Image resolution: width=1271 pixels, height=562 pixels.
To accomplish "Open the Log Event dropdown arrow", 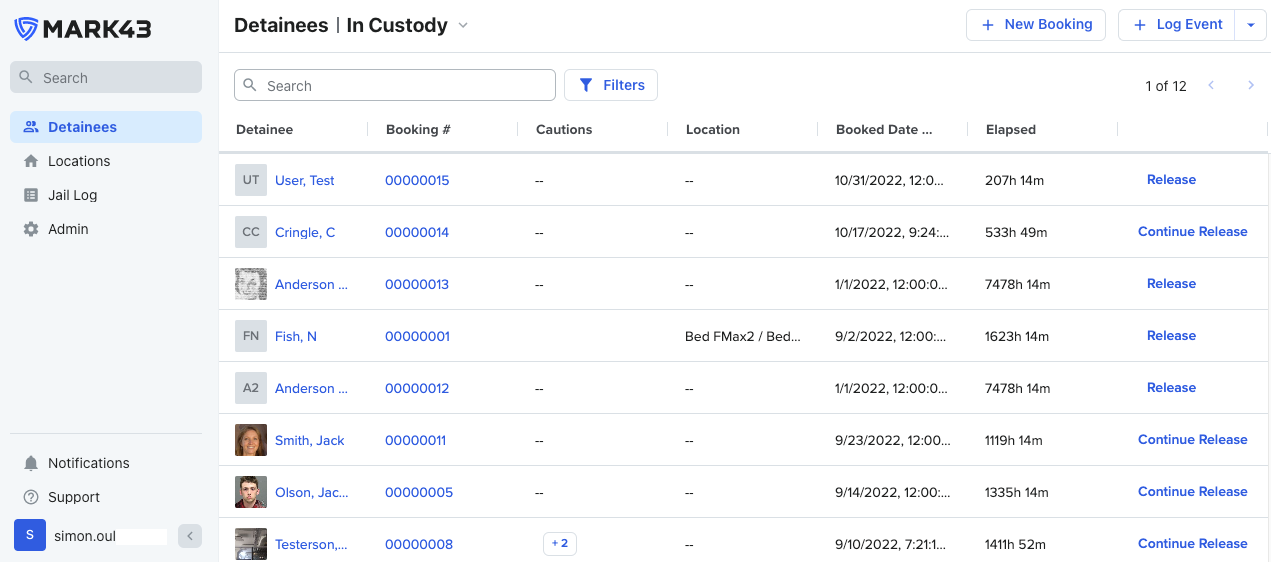I will 1251,25.
